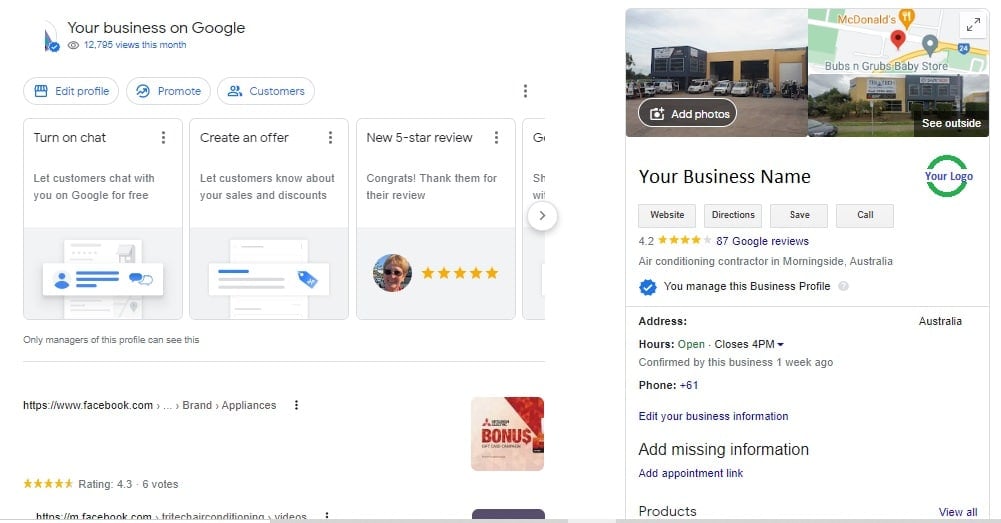Expand hours dropdown next to Closes 4PM
Image resolution: width=1001 pixels, height=523 pixels.
780,344
